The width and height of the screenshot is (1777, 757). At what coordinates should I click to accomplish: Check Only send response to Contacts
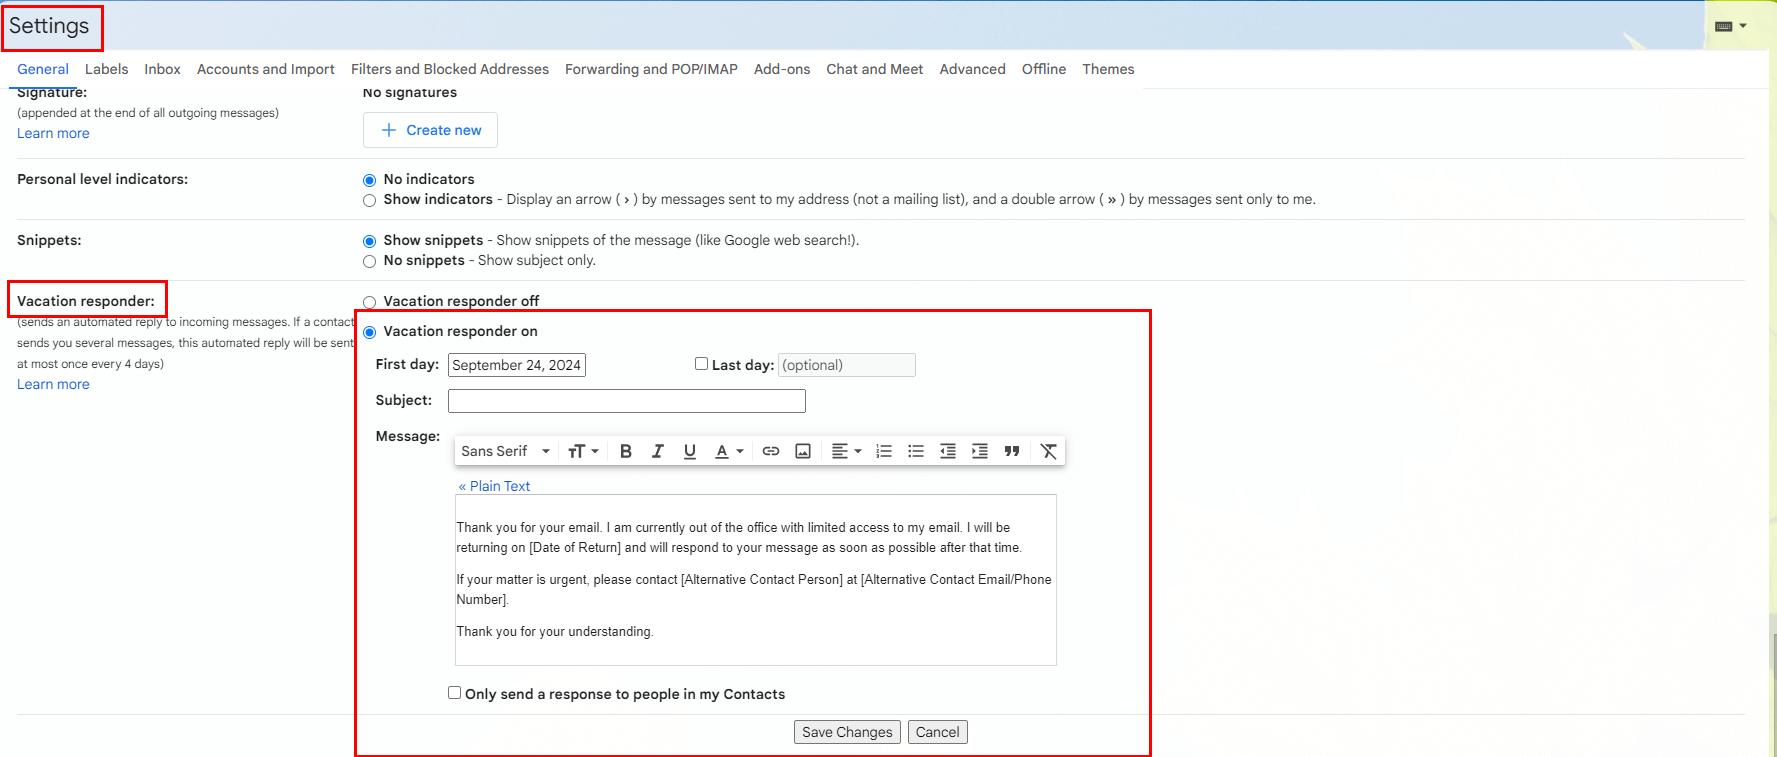(x=455, y=693)
